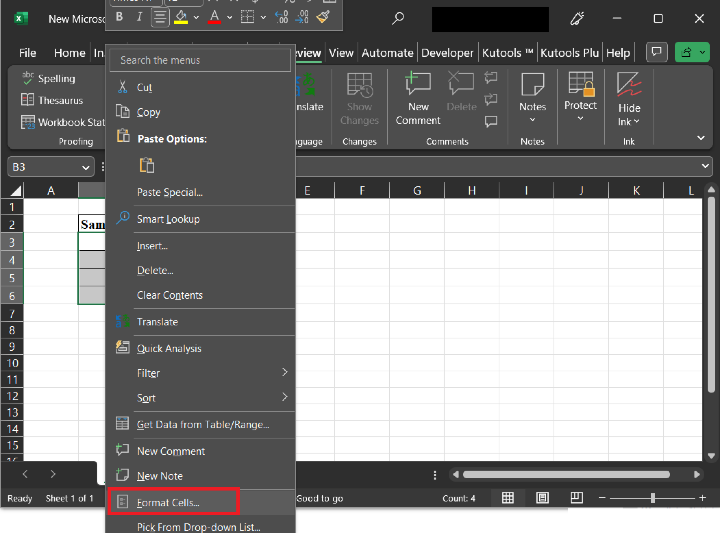Apply yellow fill color highlight icon
This screenshot has width=720, height=533.
point(181,17)
